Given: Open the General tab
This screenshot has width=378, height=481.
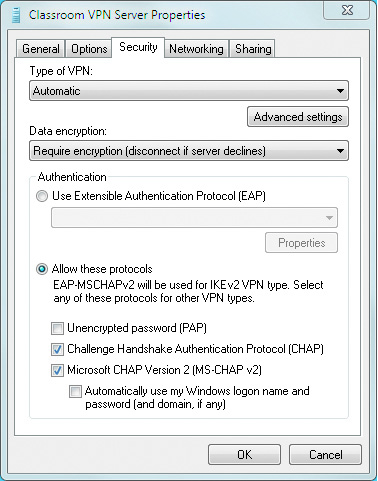Looking at the screenshot, I should coord(41,49).
